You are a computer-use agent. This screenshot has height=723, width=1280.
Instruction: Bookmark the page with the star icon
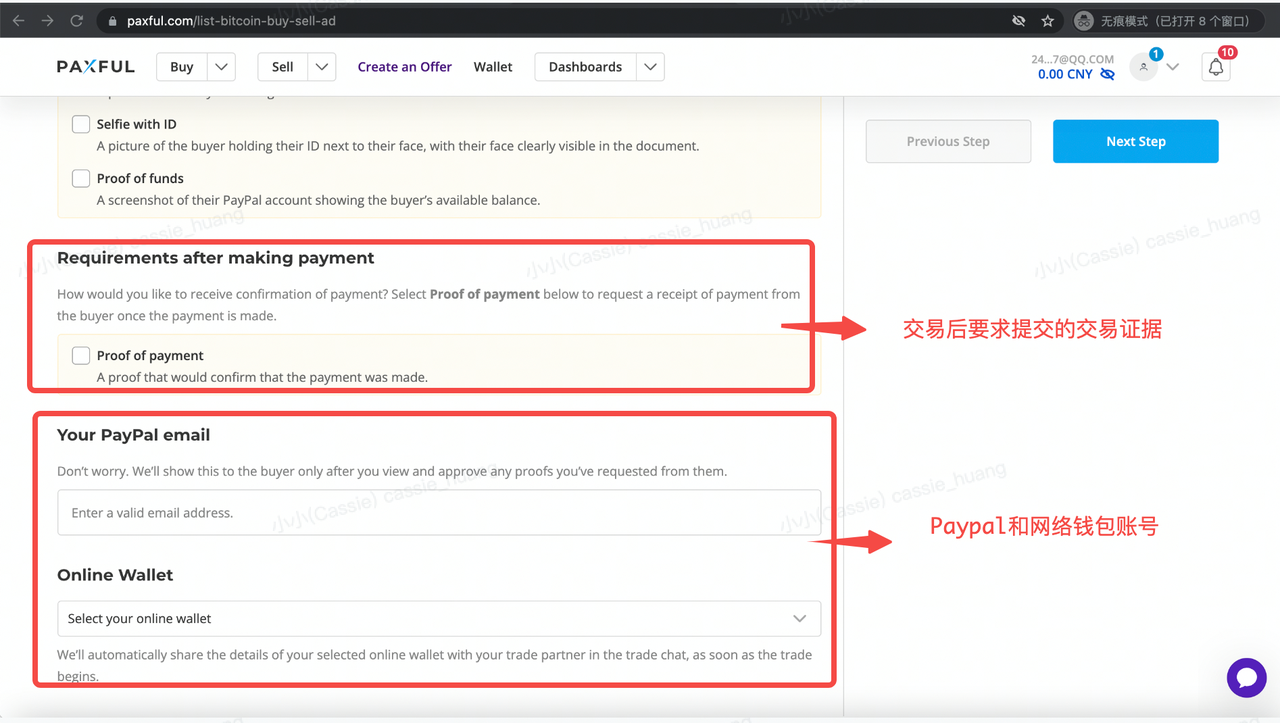1048,20
